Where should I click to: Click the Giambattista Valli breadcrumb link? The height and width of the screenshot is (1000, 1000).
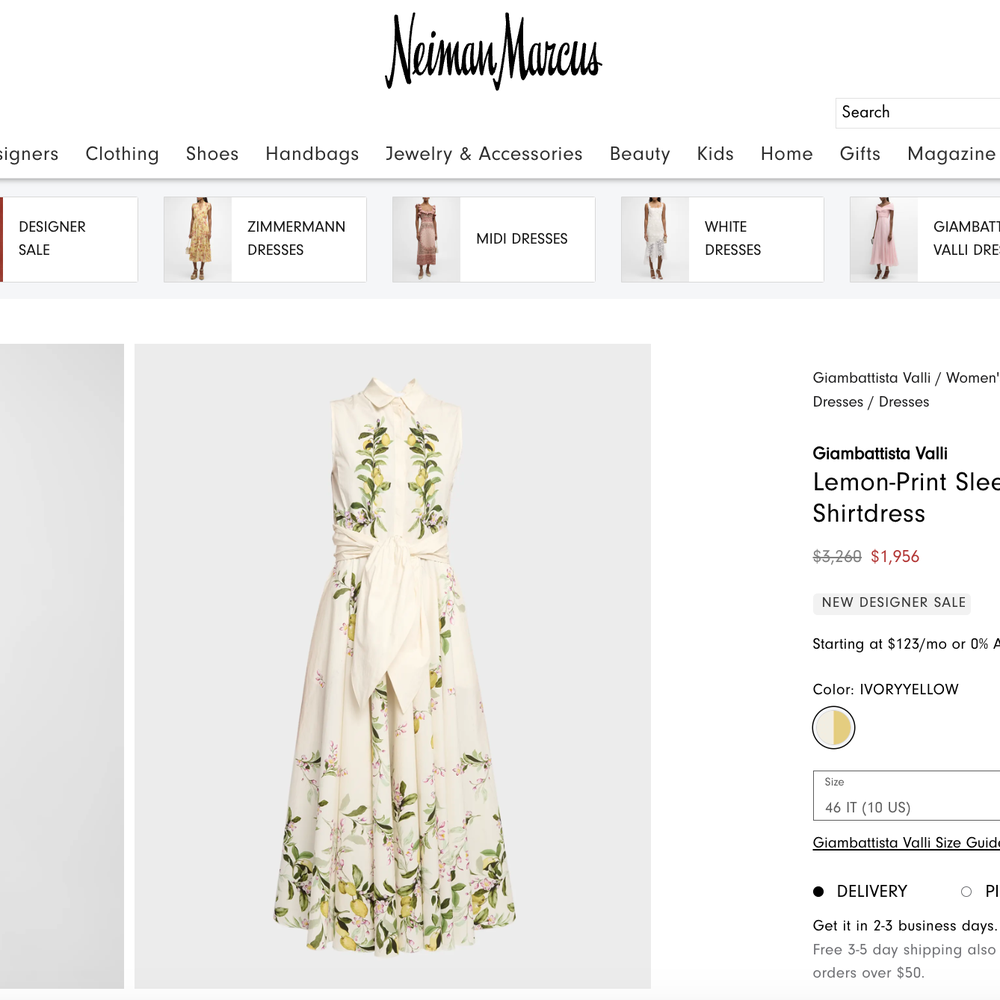coord(871,378)
